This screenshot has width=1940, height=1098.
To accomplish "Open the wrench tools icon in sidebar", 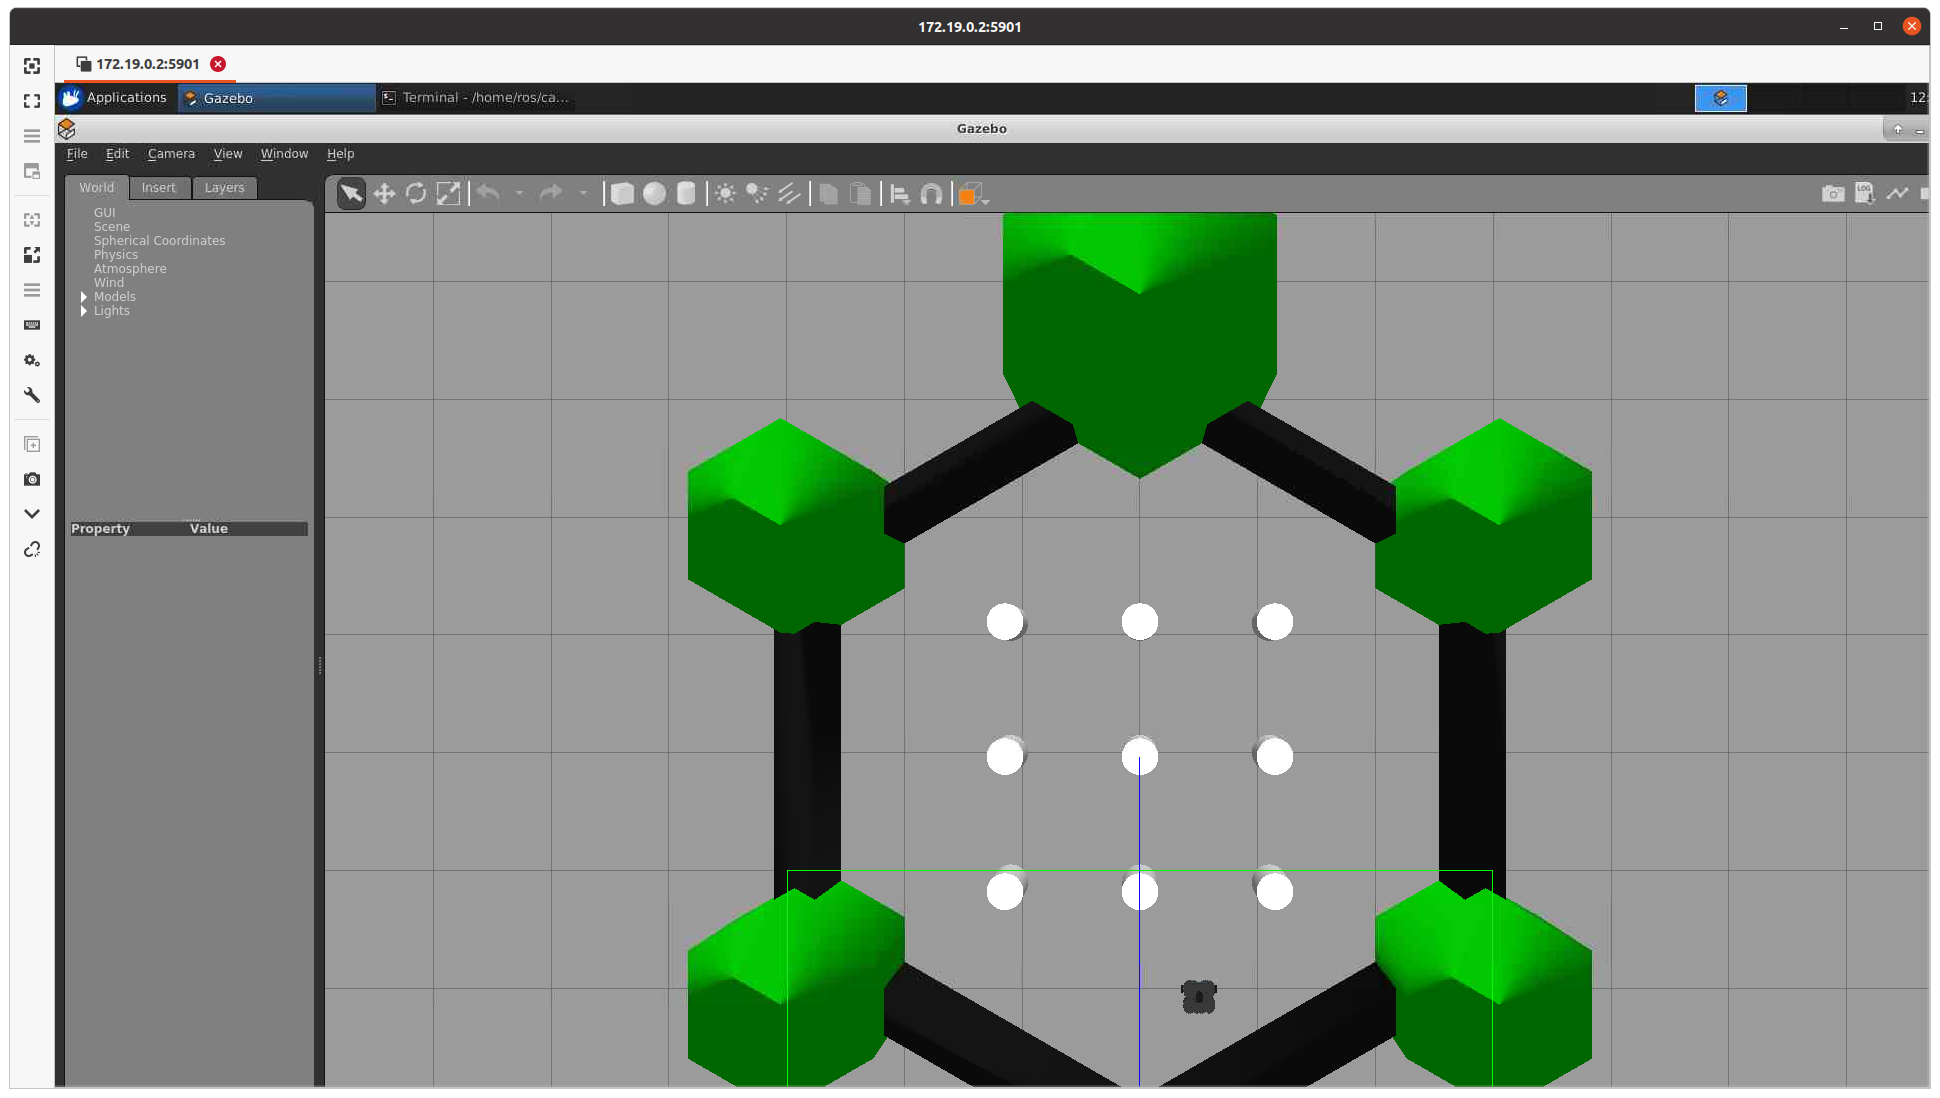I will click(x=32, y=395).
